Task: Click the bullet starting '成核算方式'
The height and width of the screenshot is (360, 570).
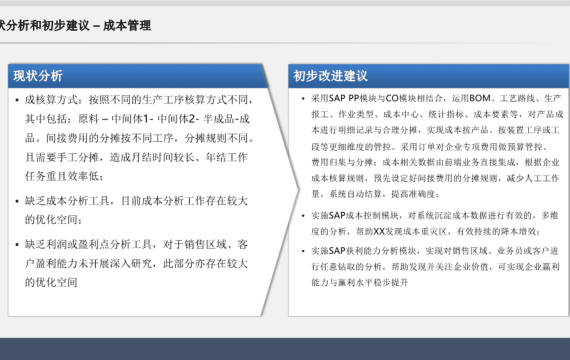Action: [139, 100]
